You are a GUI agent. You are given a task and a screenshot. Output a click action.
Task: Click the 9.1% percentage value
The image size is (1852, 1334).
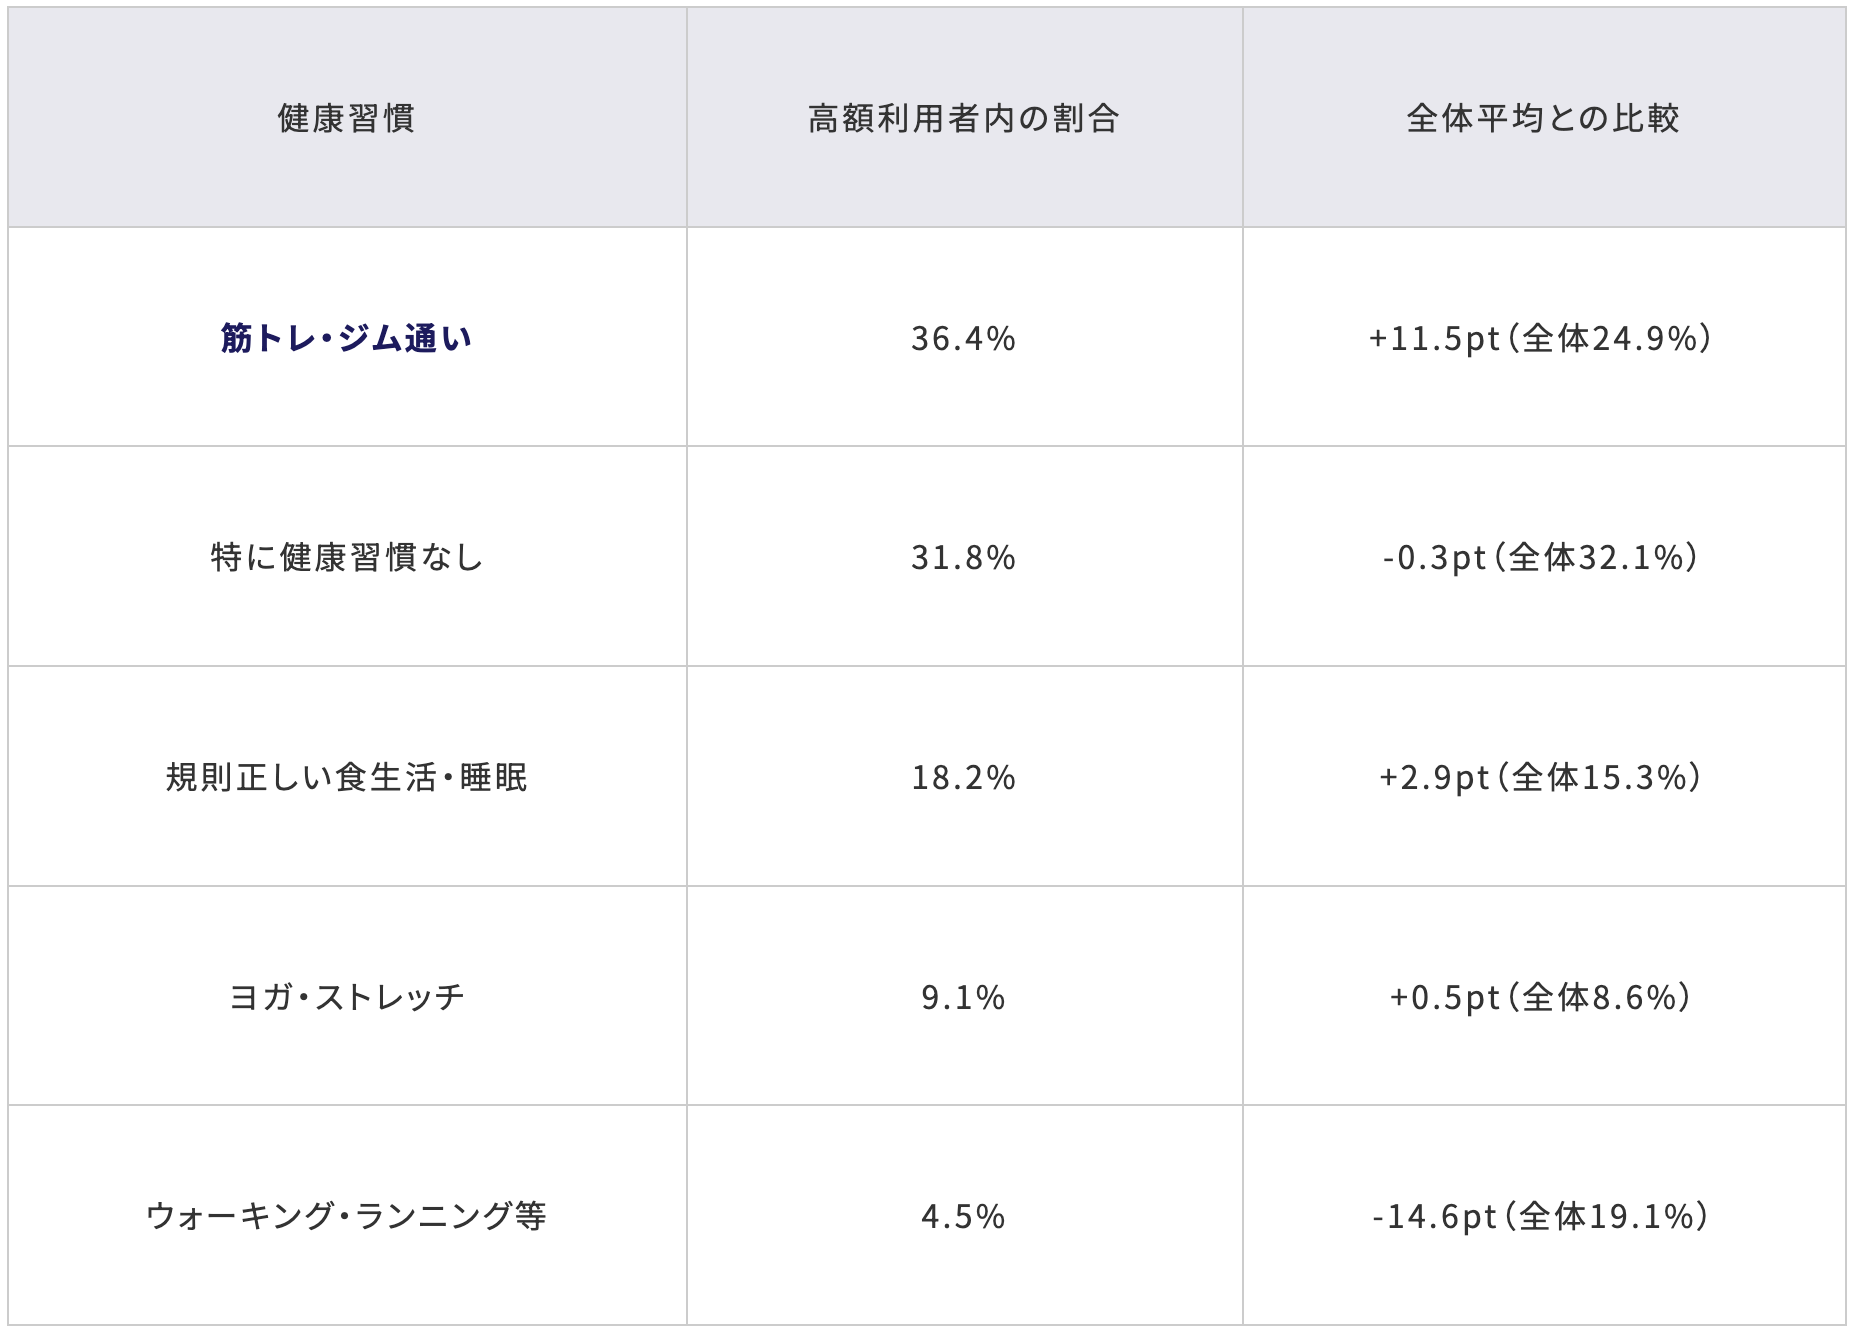pos(963,997)
